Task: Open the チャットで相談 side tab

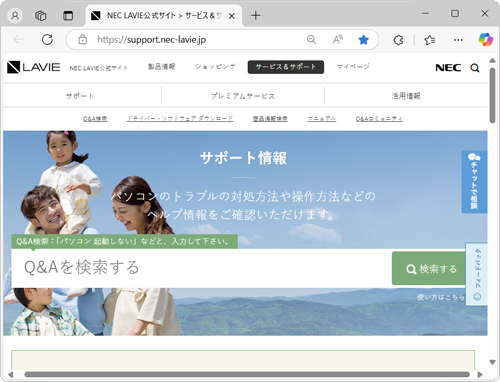Action: point(474,182)
